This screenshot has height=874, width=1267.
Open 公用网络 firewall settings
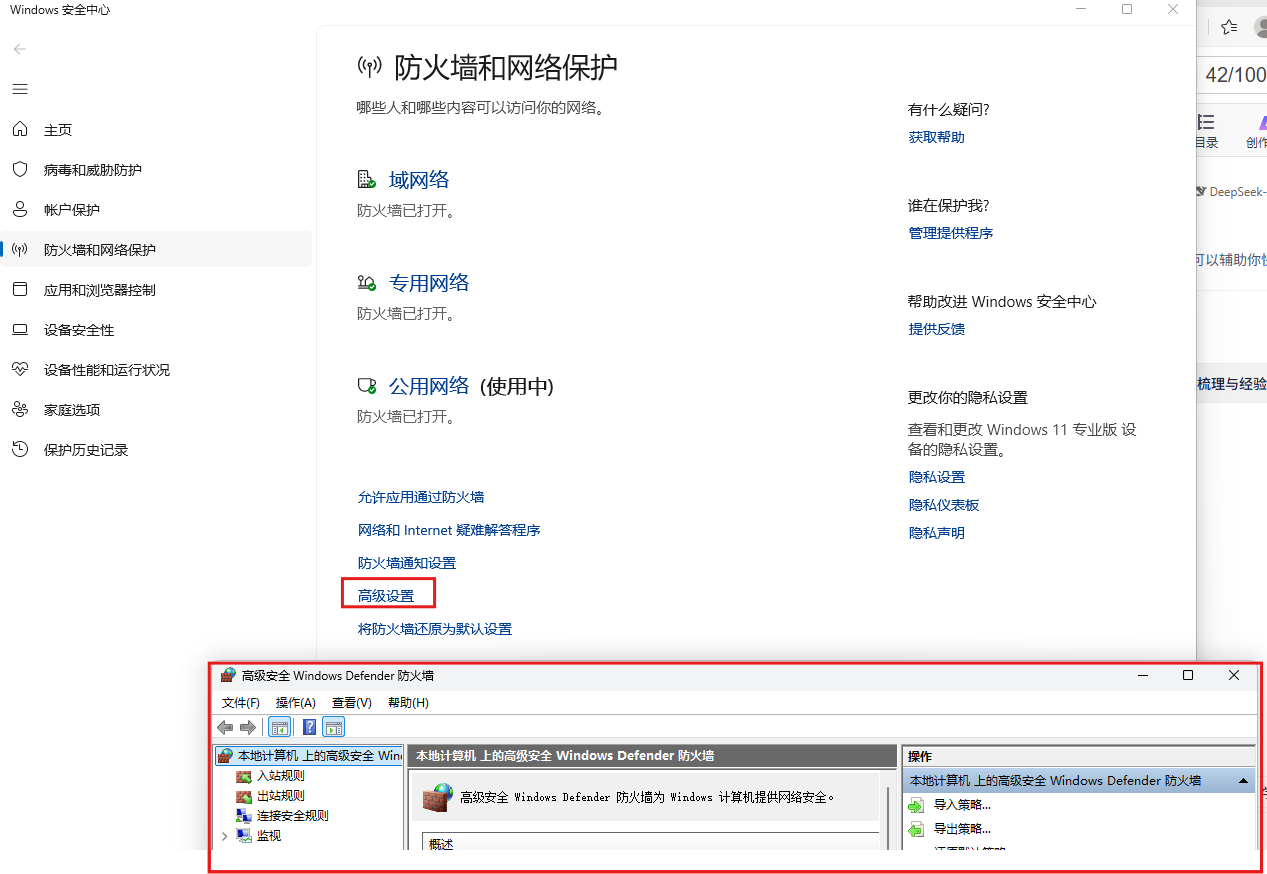[x=429, y=386]
